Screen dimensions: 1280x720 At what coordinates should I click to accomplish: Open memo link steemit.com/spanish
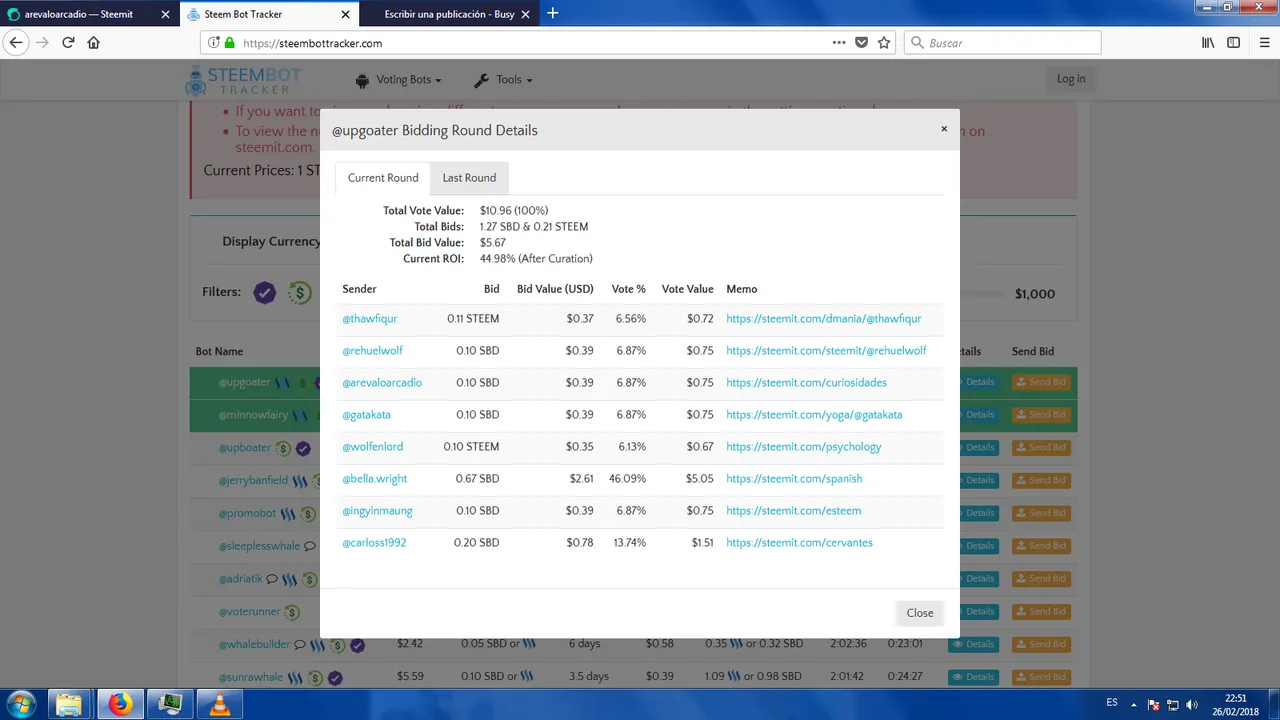tap(794, 479)
